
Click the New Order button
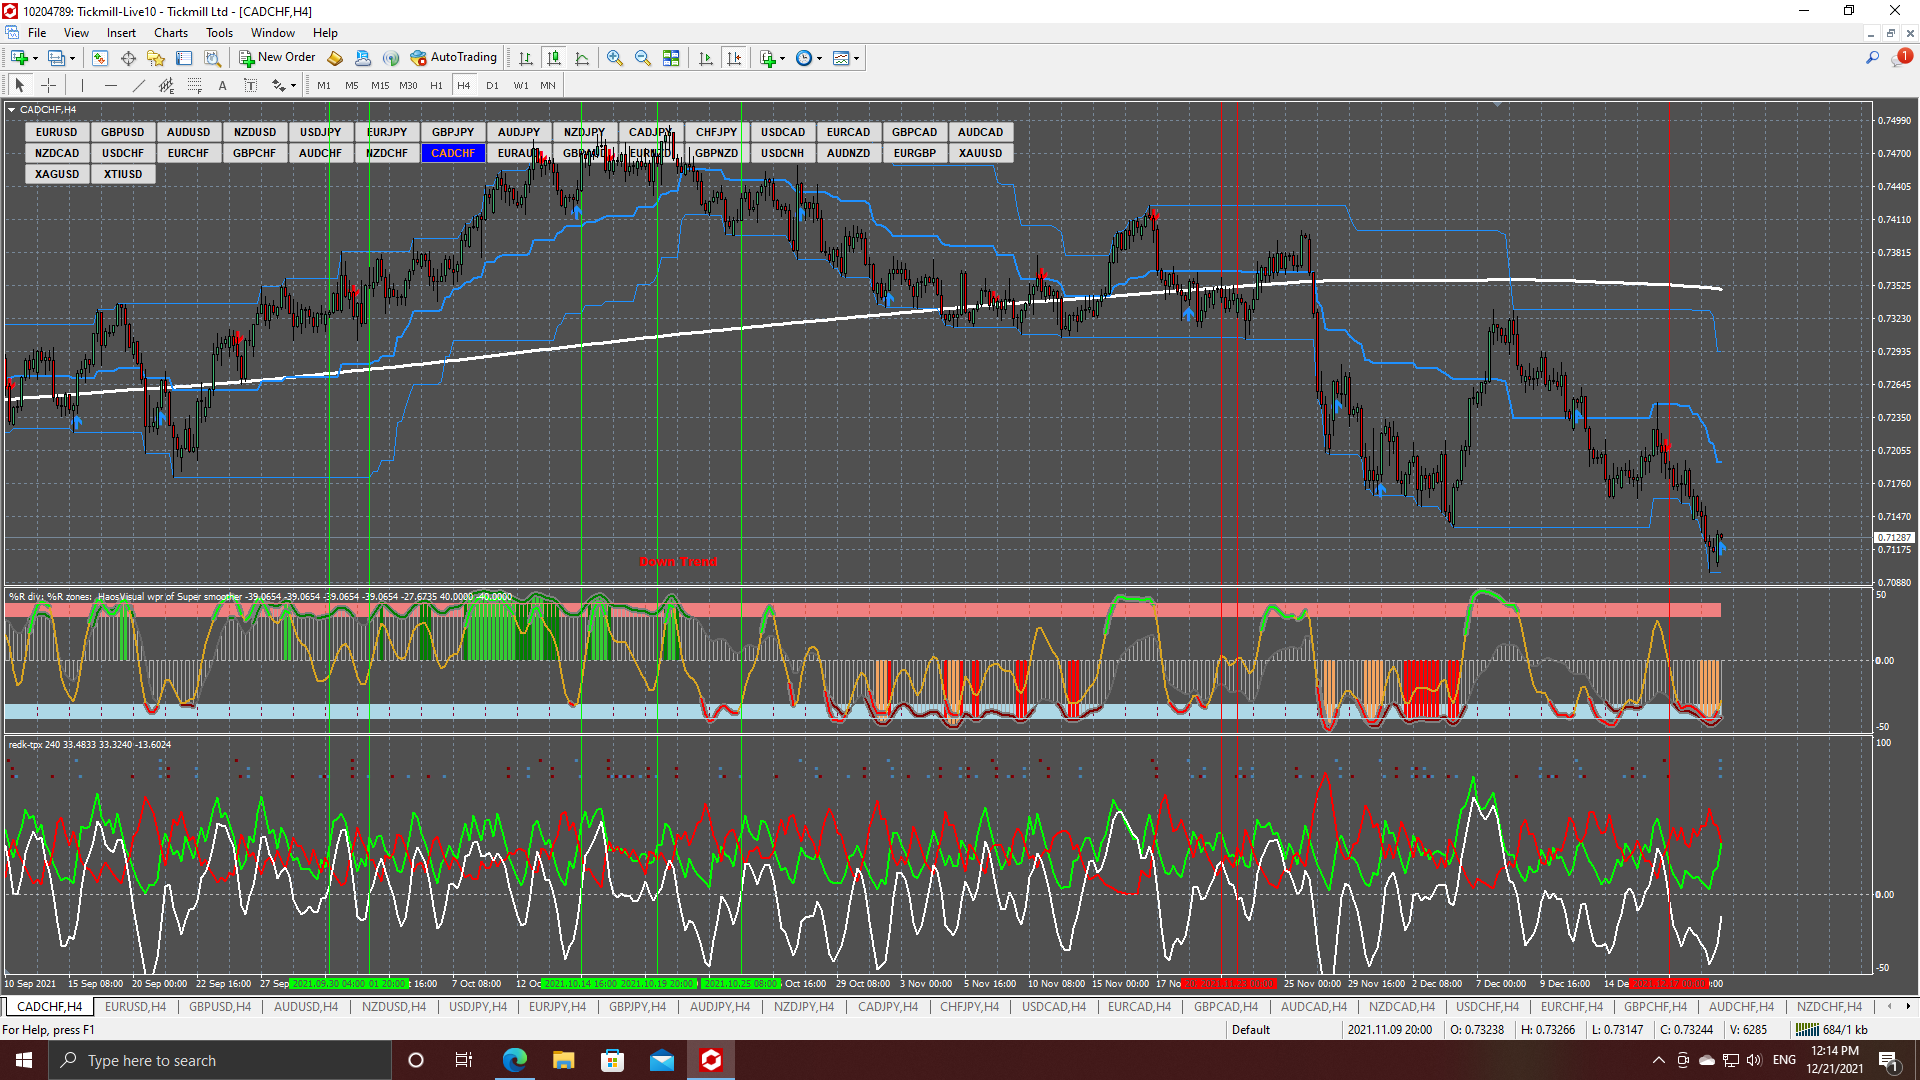tap(277, 57)
